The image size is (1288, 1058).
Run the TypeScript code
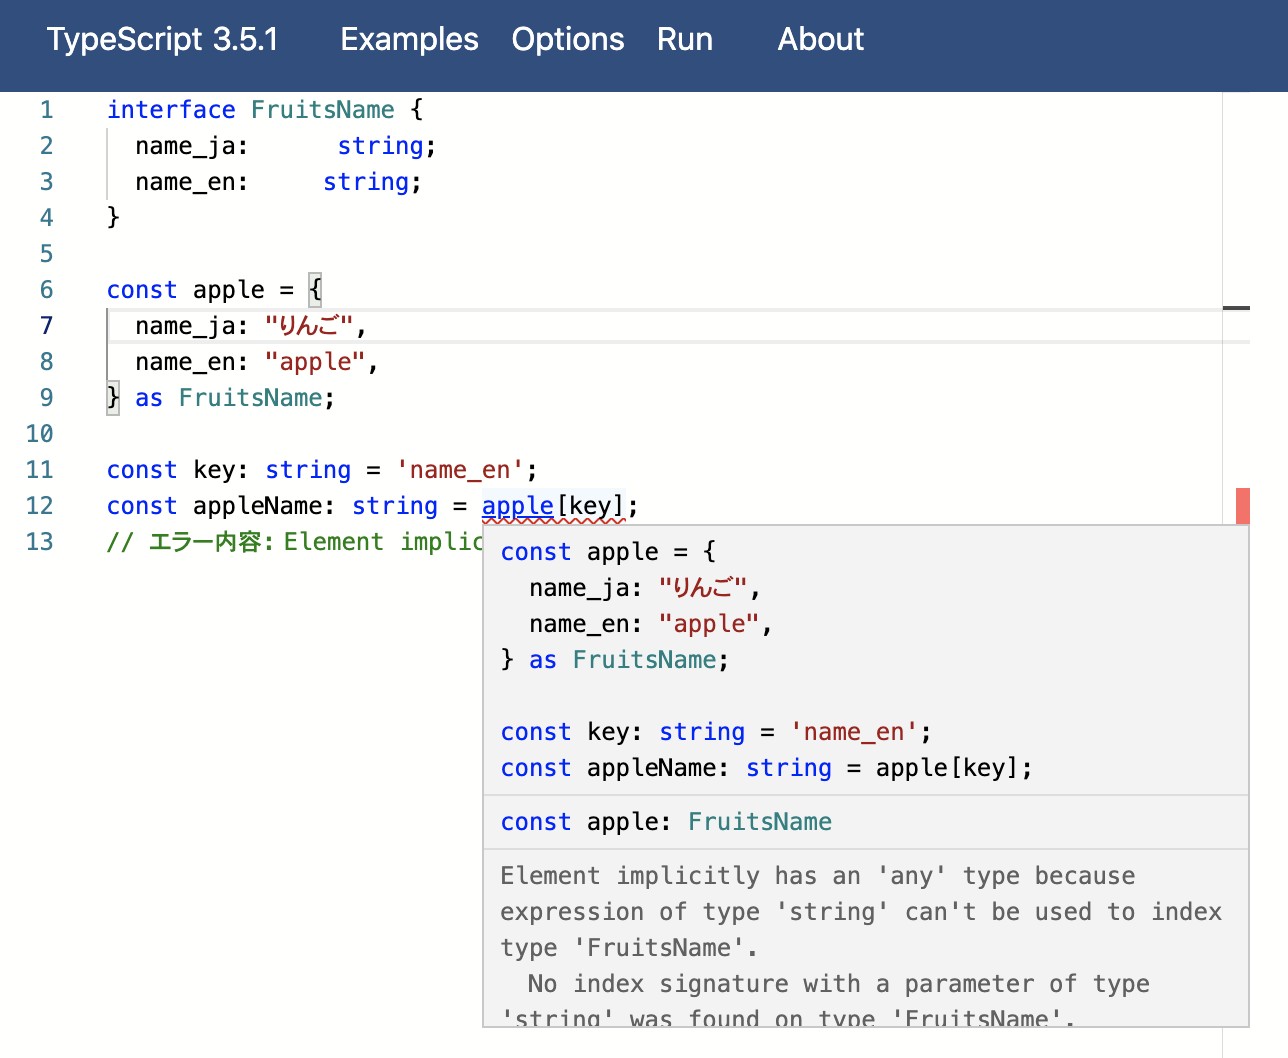[x=684, y=40]
